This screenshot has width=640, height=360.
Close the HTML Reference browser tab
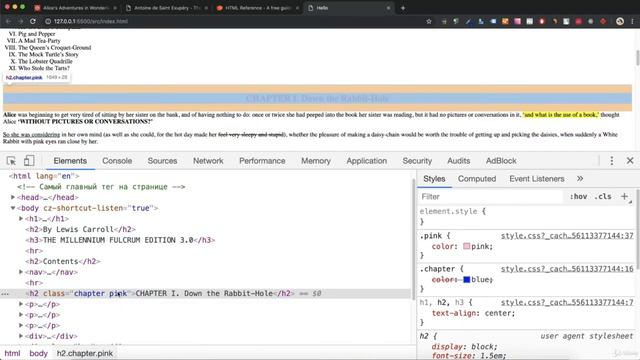(297, 8)
